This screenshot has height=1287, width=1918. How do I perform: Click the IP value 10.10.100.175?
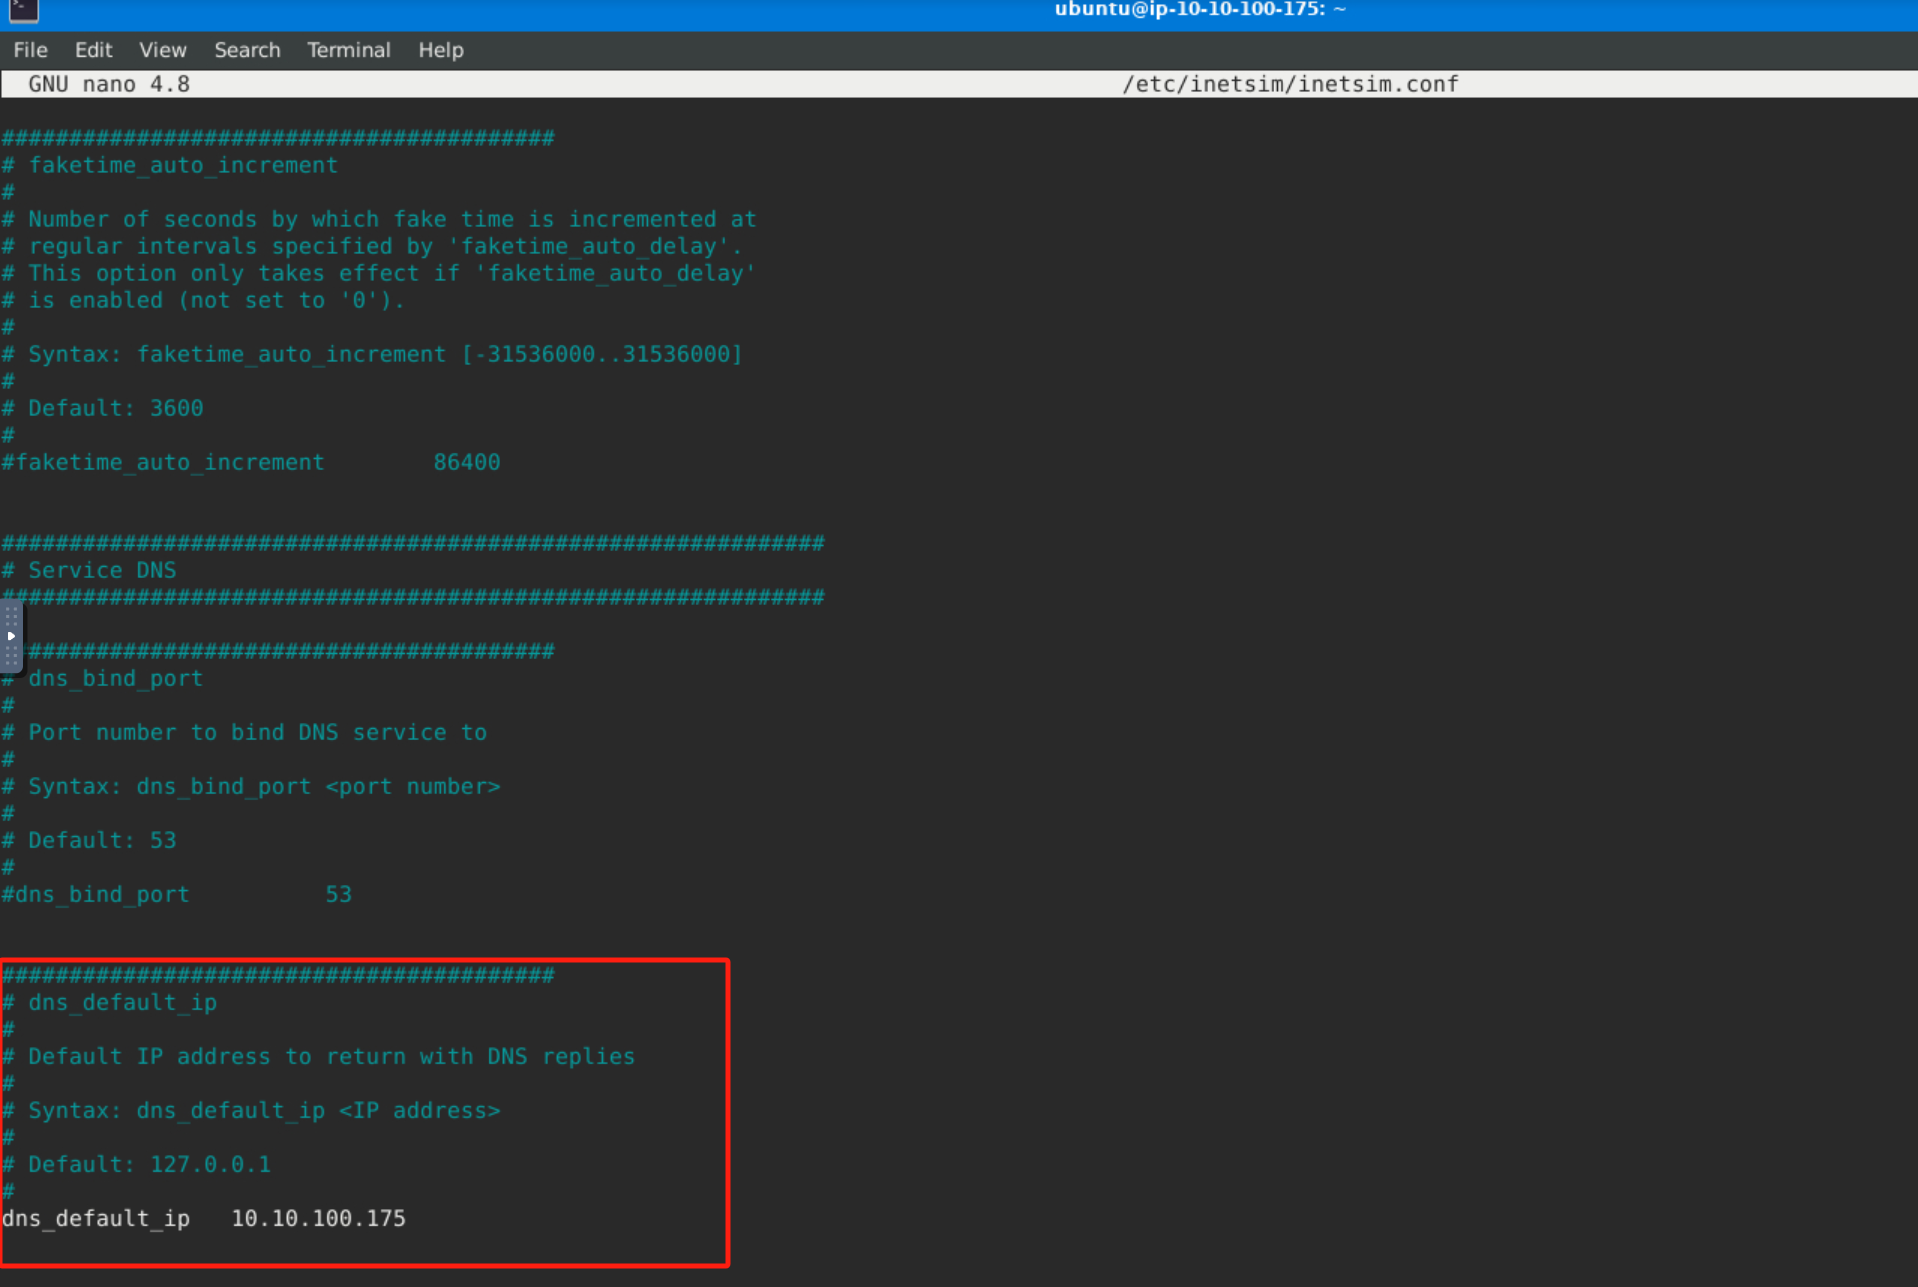tap(319, 1218)
